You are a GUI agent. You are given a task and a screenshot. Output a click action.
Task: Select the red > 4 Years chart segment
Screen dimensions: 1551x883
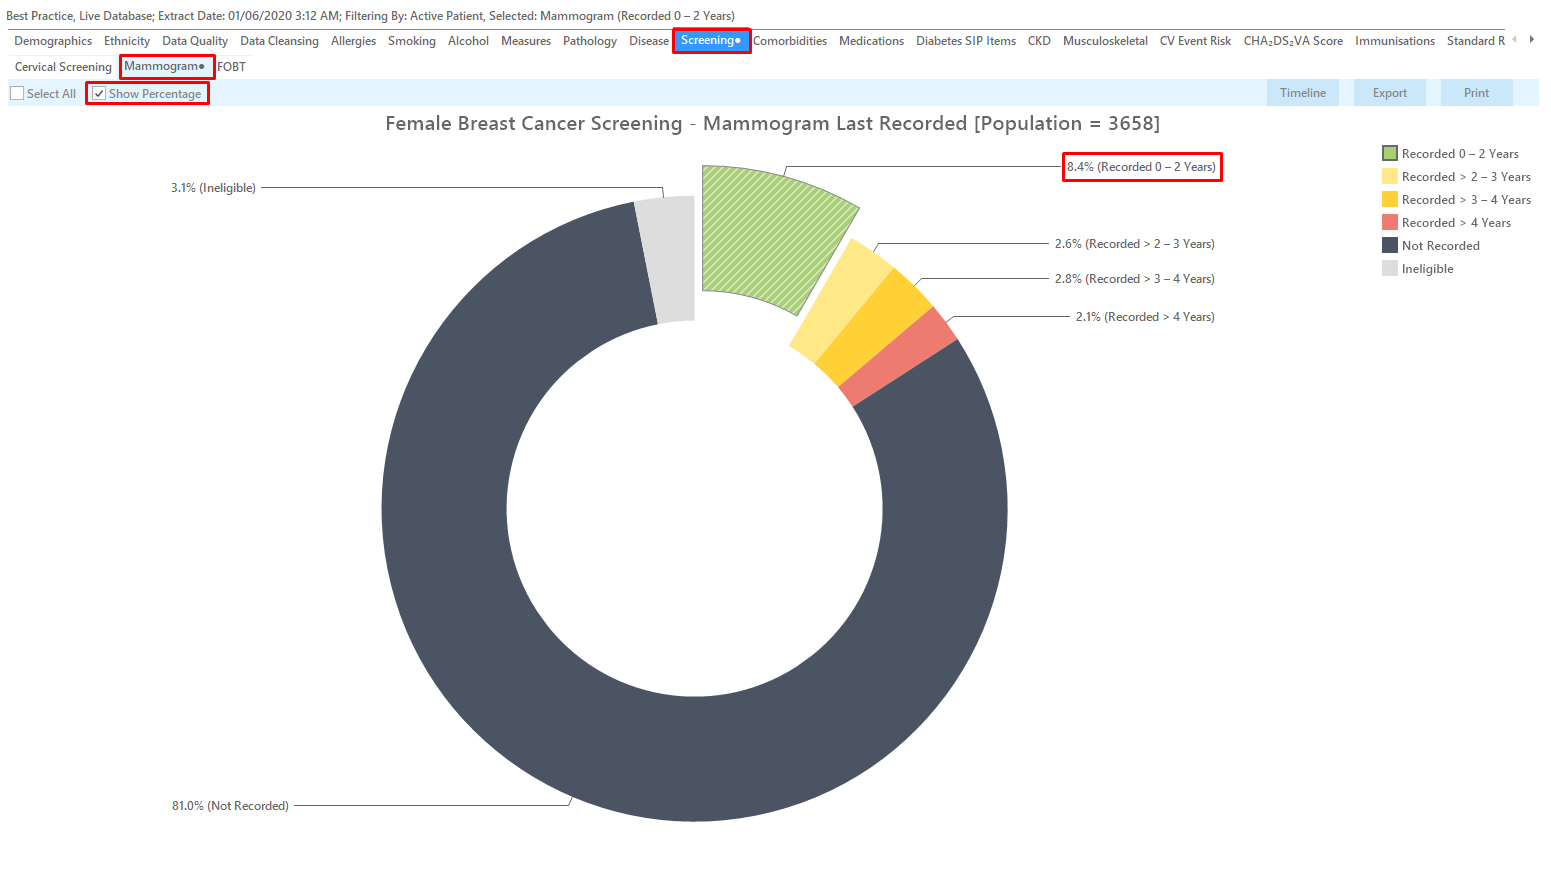(900, 355)
